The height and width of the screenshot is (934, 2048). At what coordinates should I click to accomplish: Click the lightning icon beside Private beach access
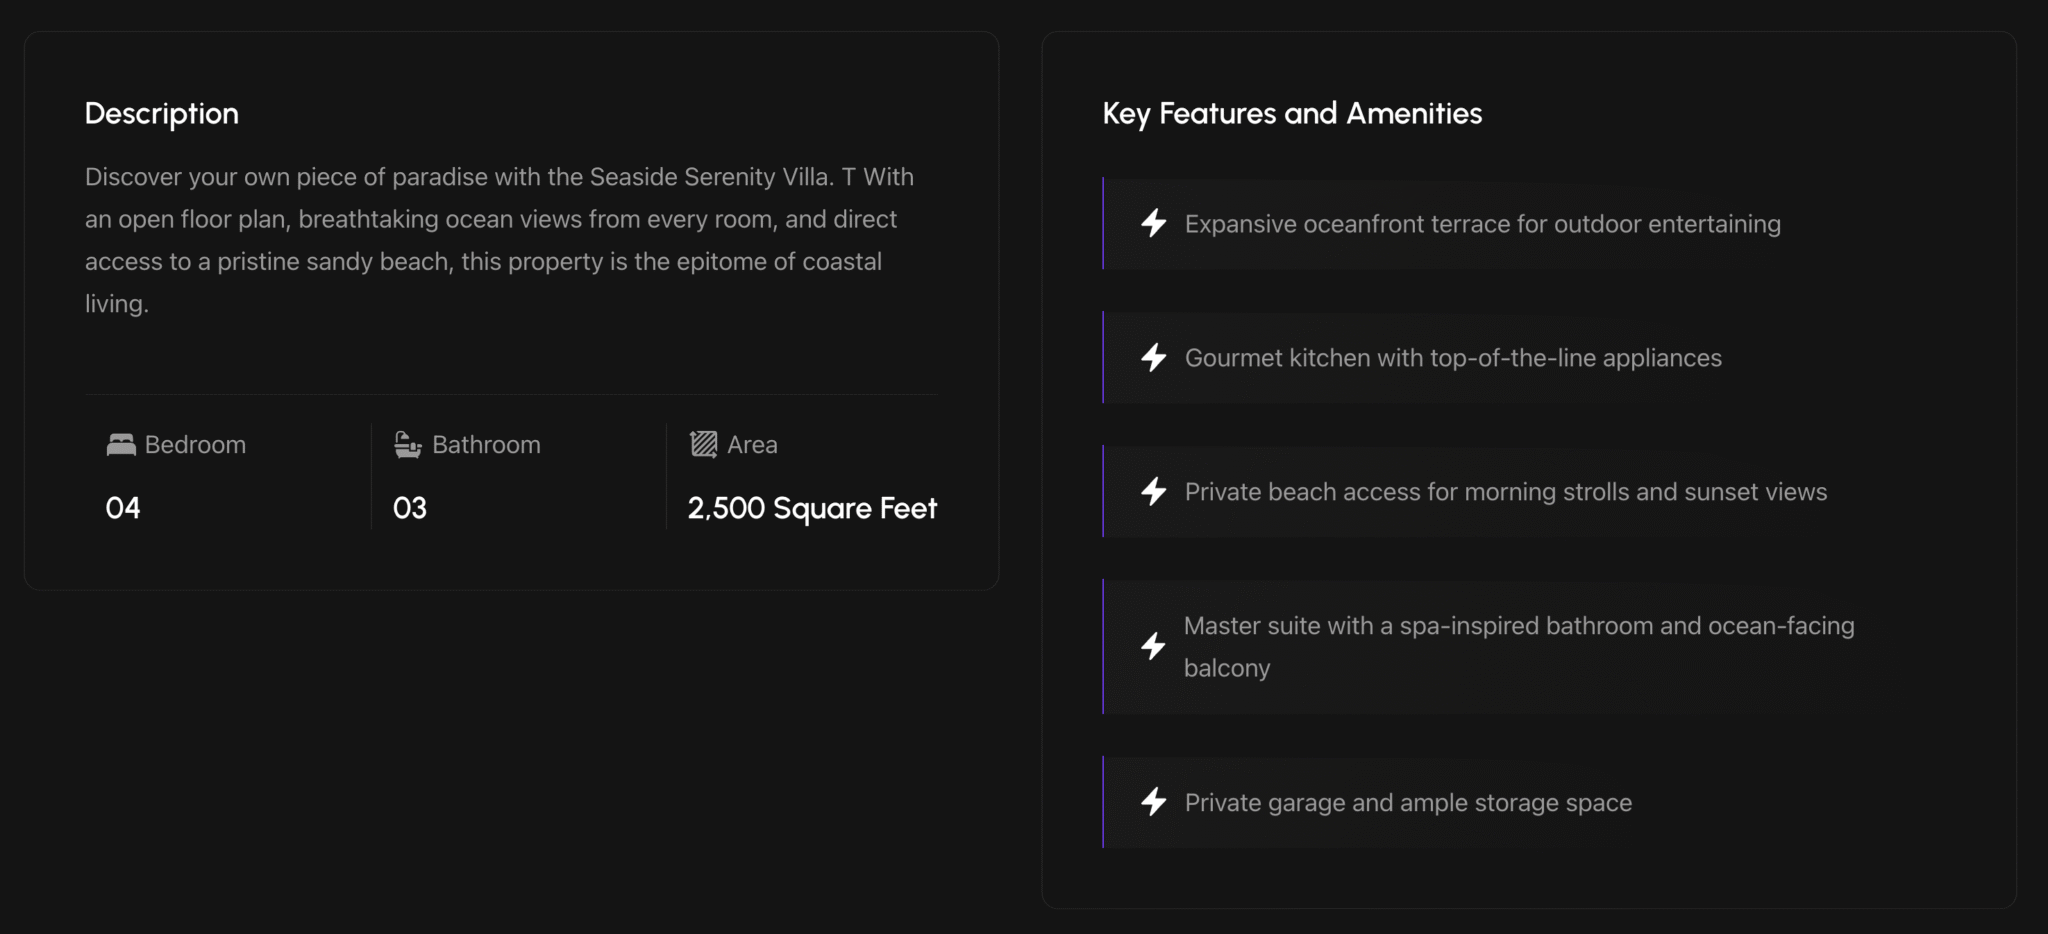(x=1154, y=491)
